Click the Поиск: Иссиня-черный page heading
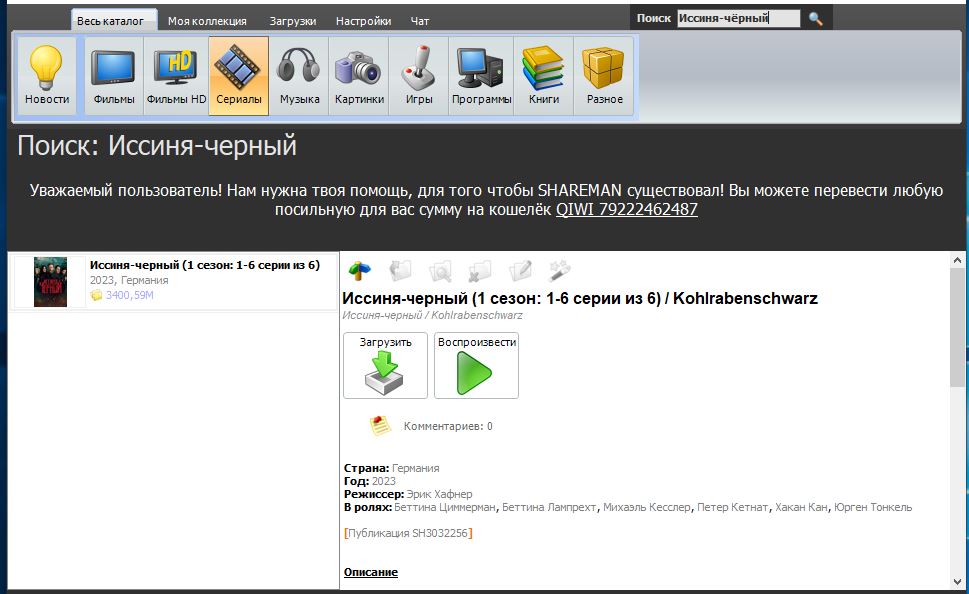969x594 pixels. (157, 146)
